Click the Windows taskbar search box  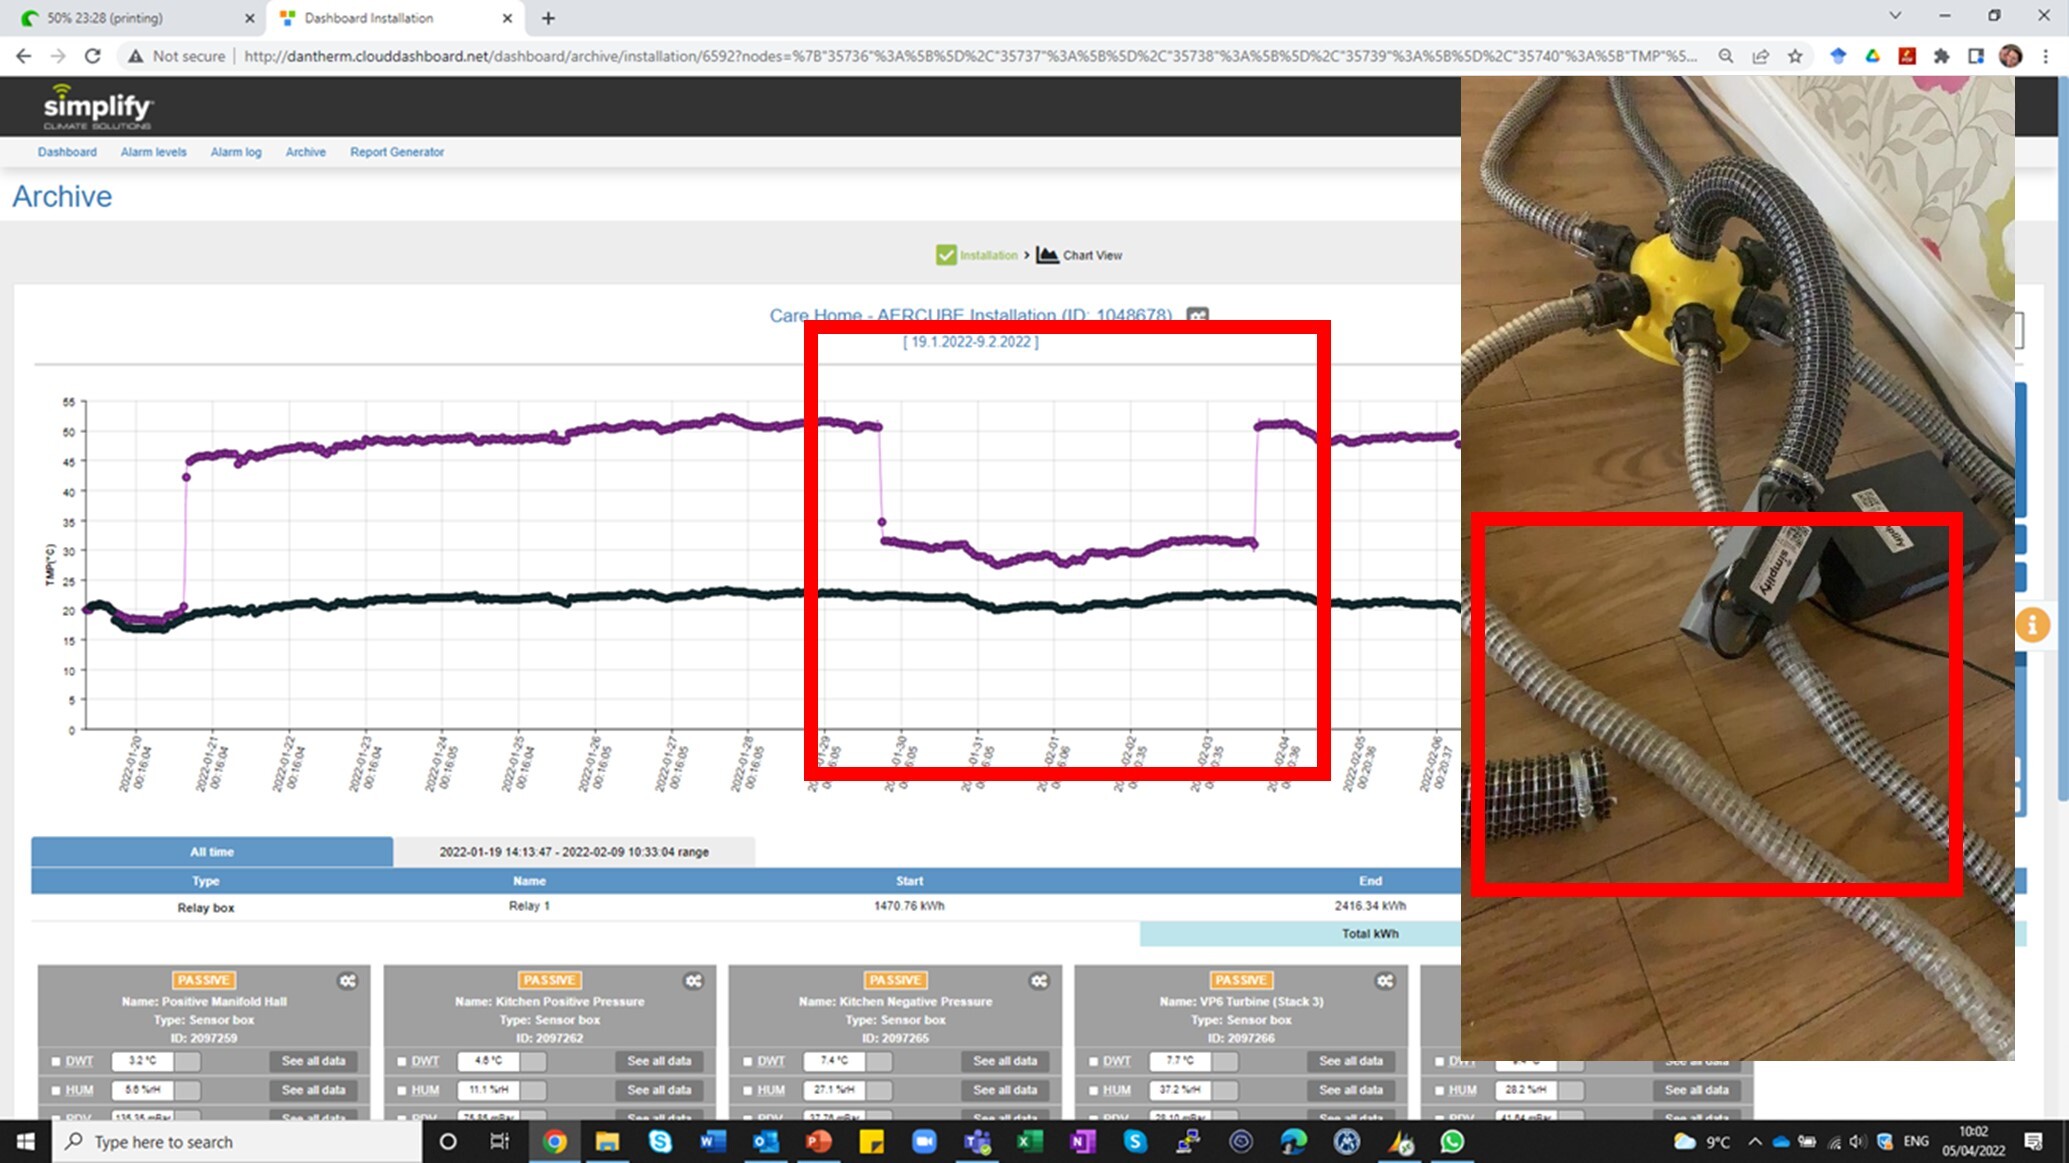click(240, 1141)
